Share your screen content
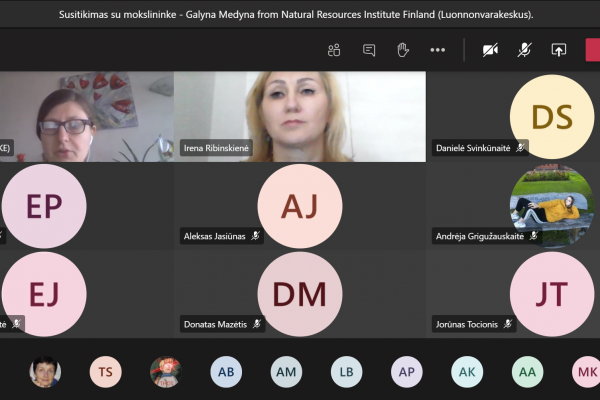Image resolution: width=600 pixels, height=400 pixels. coord(559,50)
